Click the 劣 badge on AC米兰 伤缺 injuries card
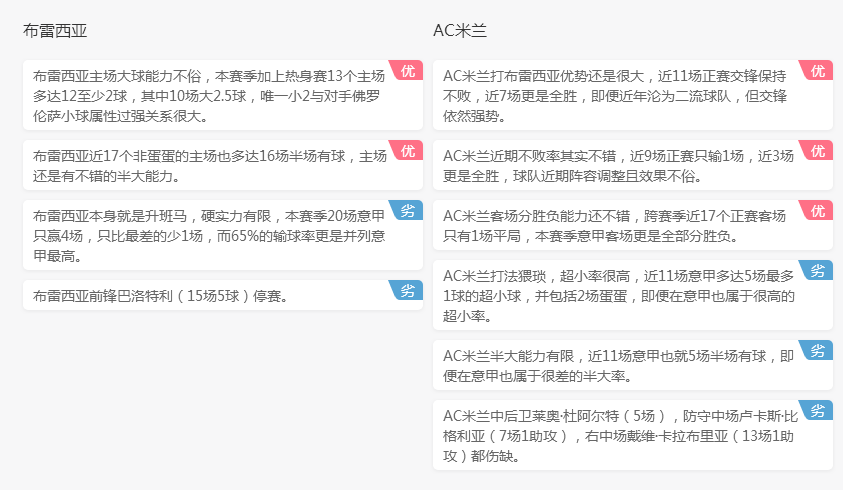 pos(817,411)
